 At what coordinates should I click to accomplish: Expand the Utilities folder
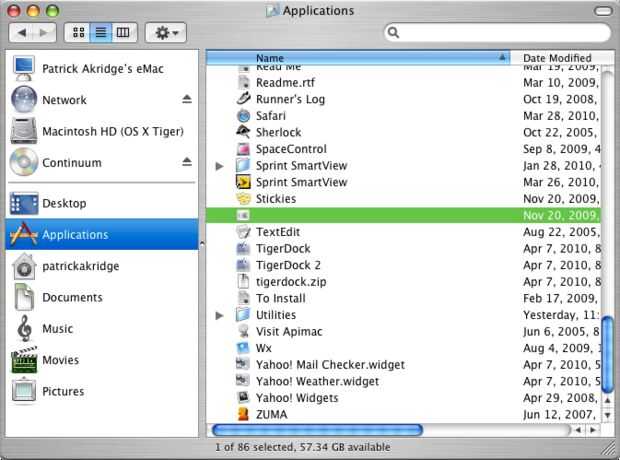pos(219,315)
